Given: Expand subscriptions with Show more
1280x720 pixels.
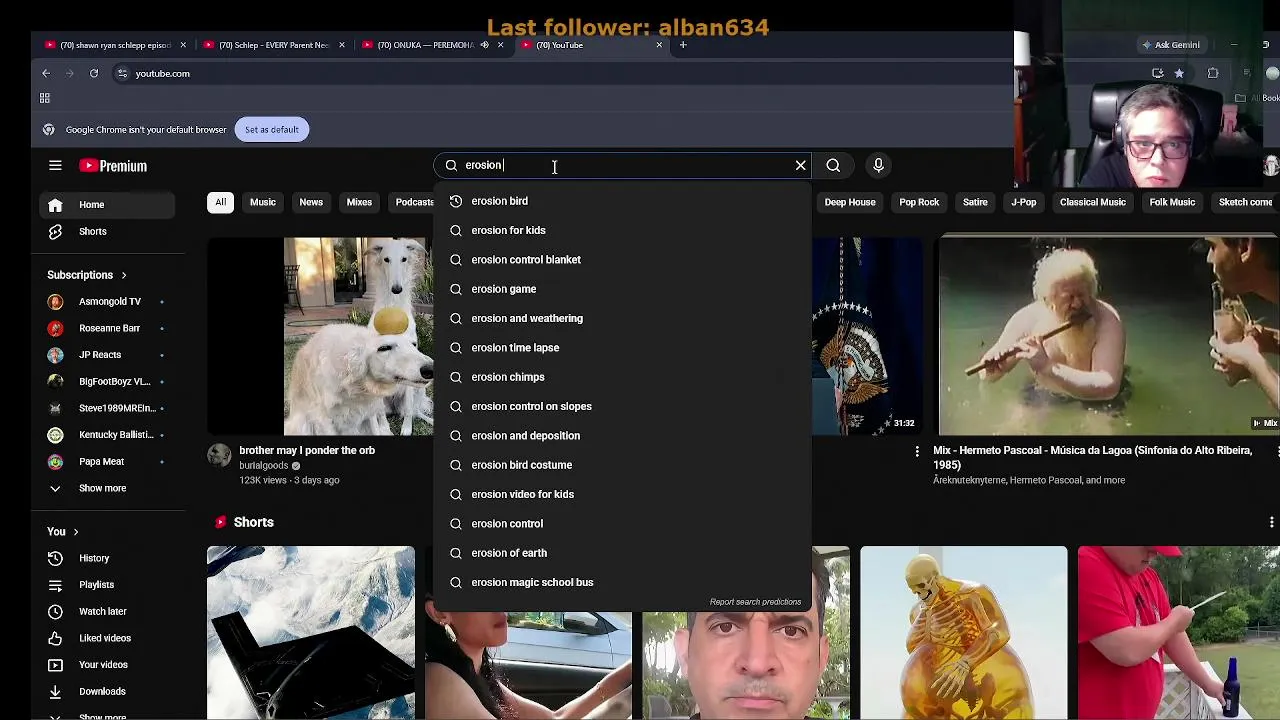Looking at the screenshot, I should click(x=108, y=488).
